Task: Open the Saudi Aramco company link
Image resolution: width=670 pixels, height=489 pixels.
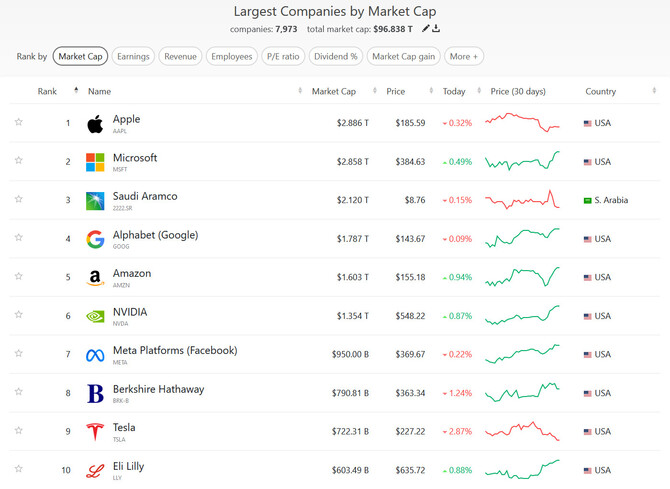Action: coord(145,196)
